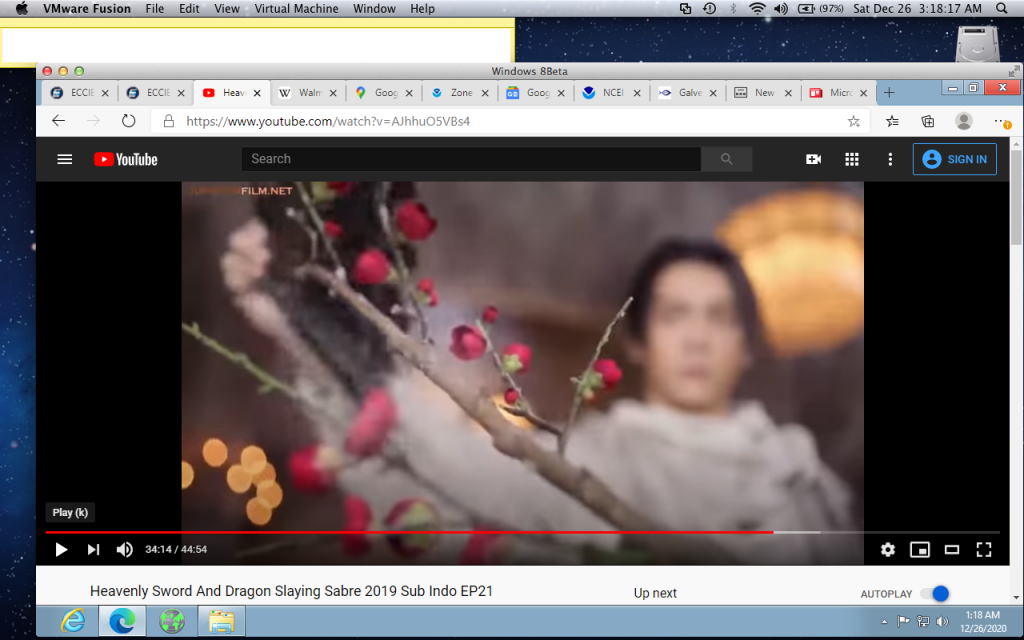Screen dimensions: 1024x640
Task: Seek on the red video progress bar
Action: (409, 533)
